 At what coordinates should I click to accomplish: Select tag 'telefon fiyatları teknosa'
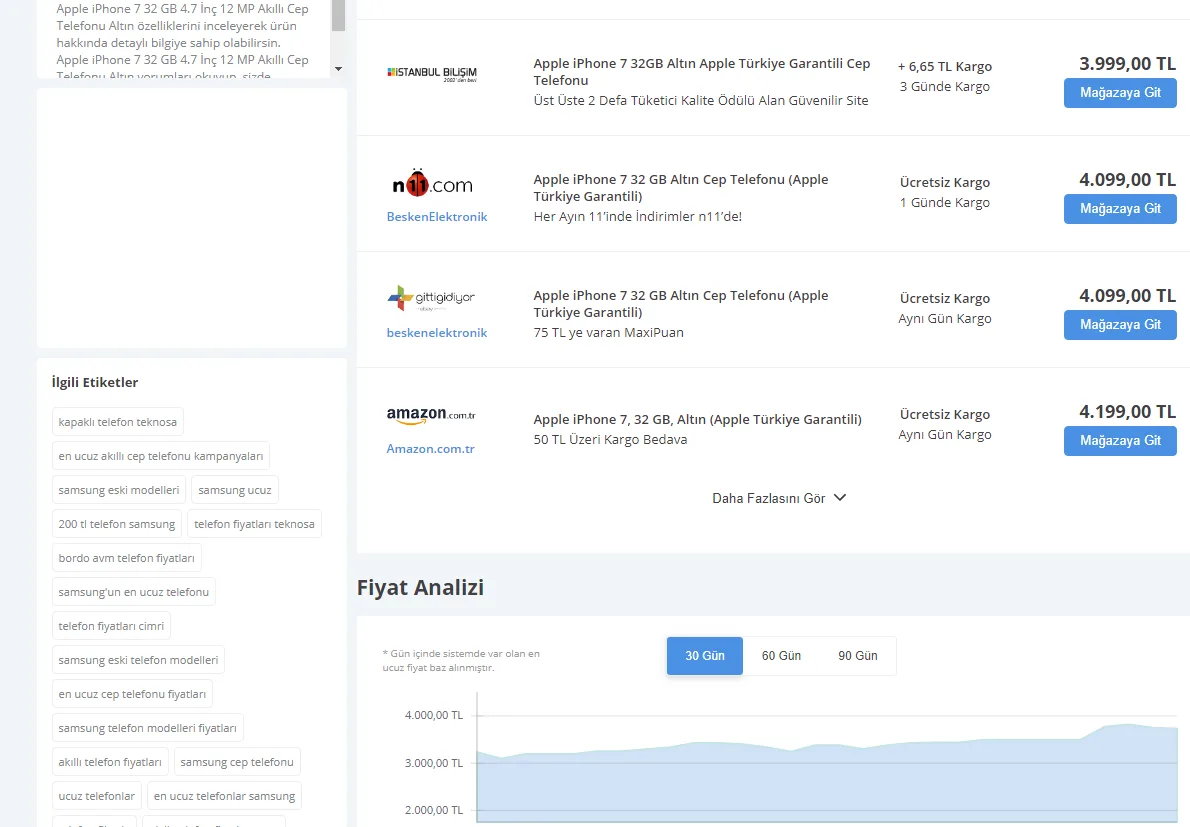(x=254, y=524)
